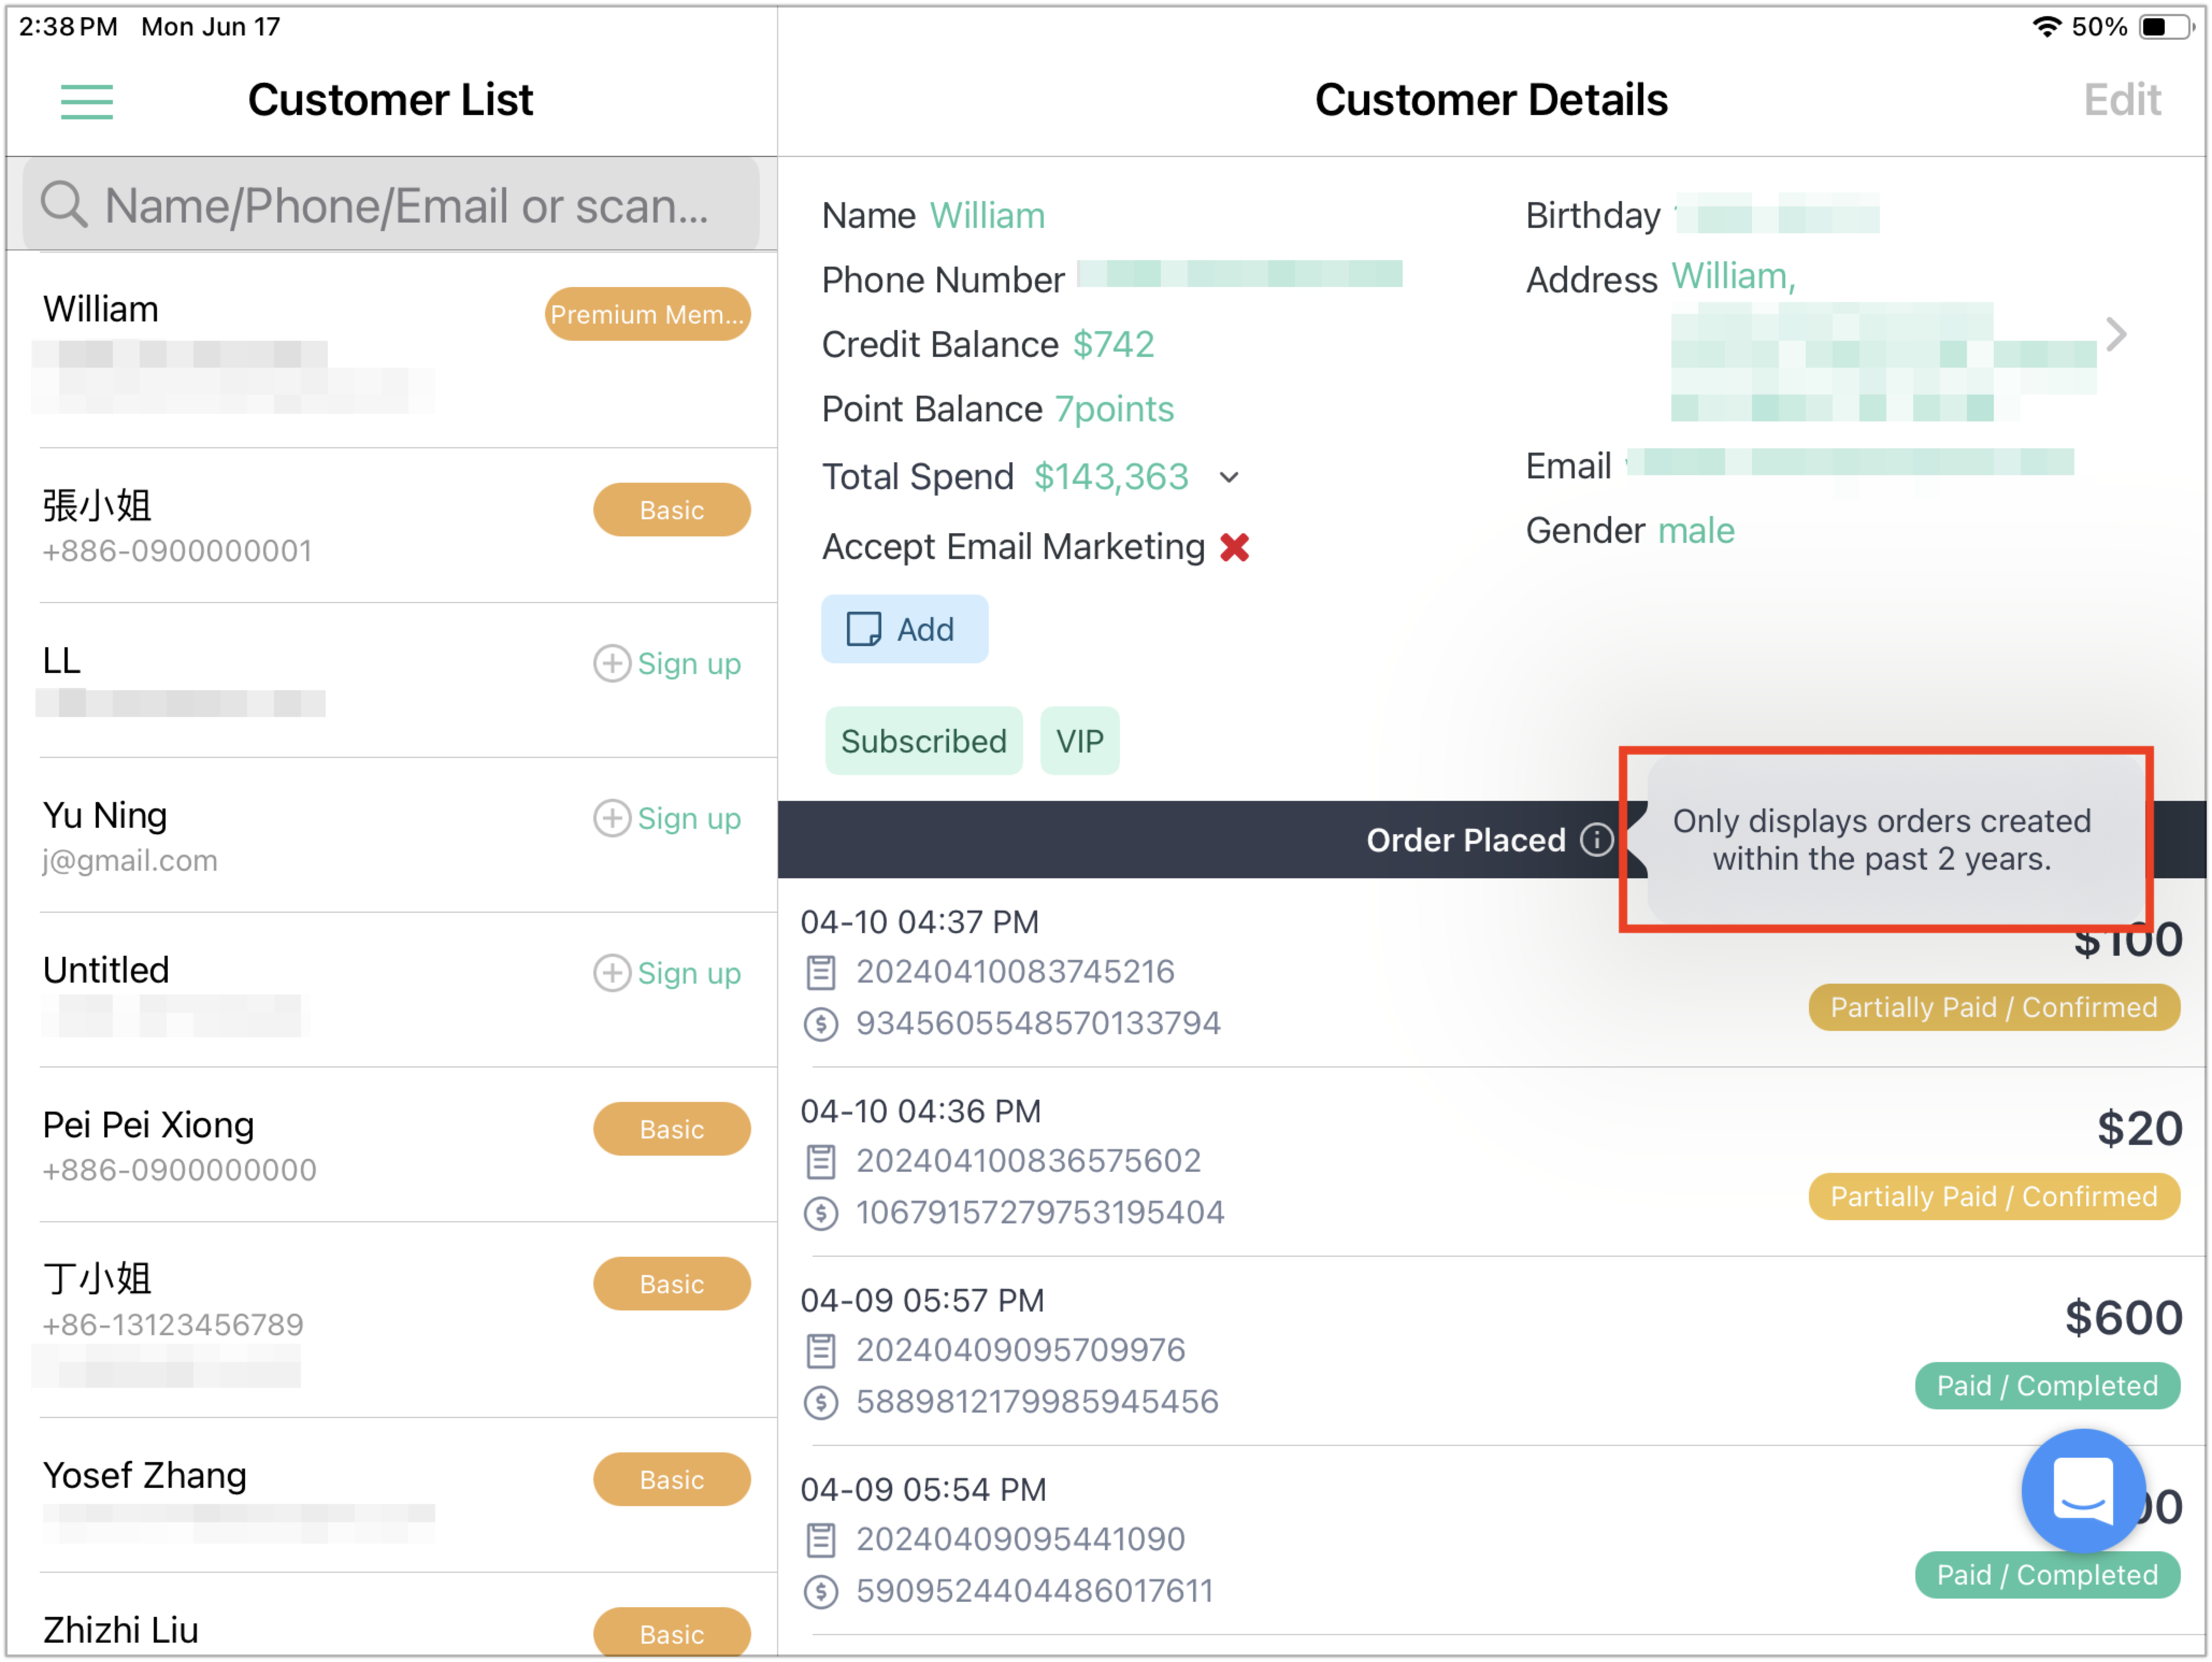Click the plus icon in Untitled's Sign up
The image size is (2212, 1662).
pyautogui.click(x=612, y=974)
